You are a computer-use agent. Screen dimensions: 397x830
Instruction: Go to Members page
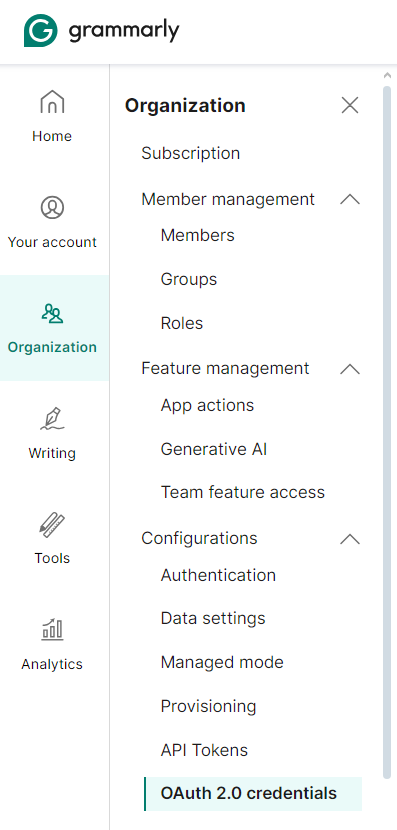(x=197, y=235)
